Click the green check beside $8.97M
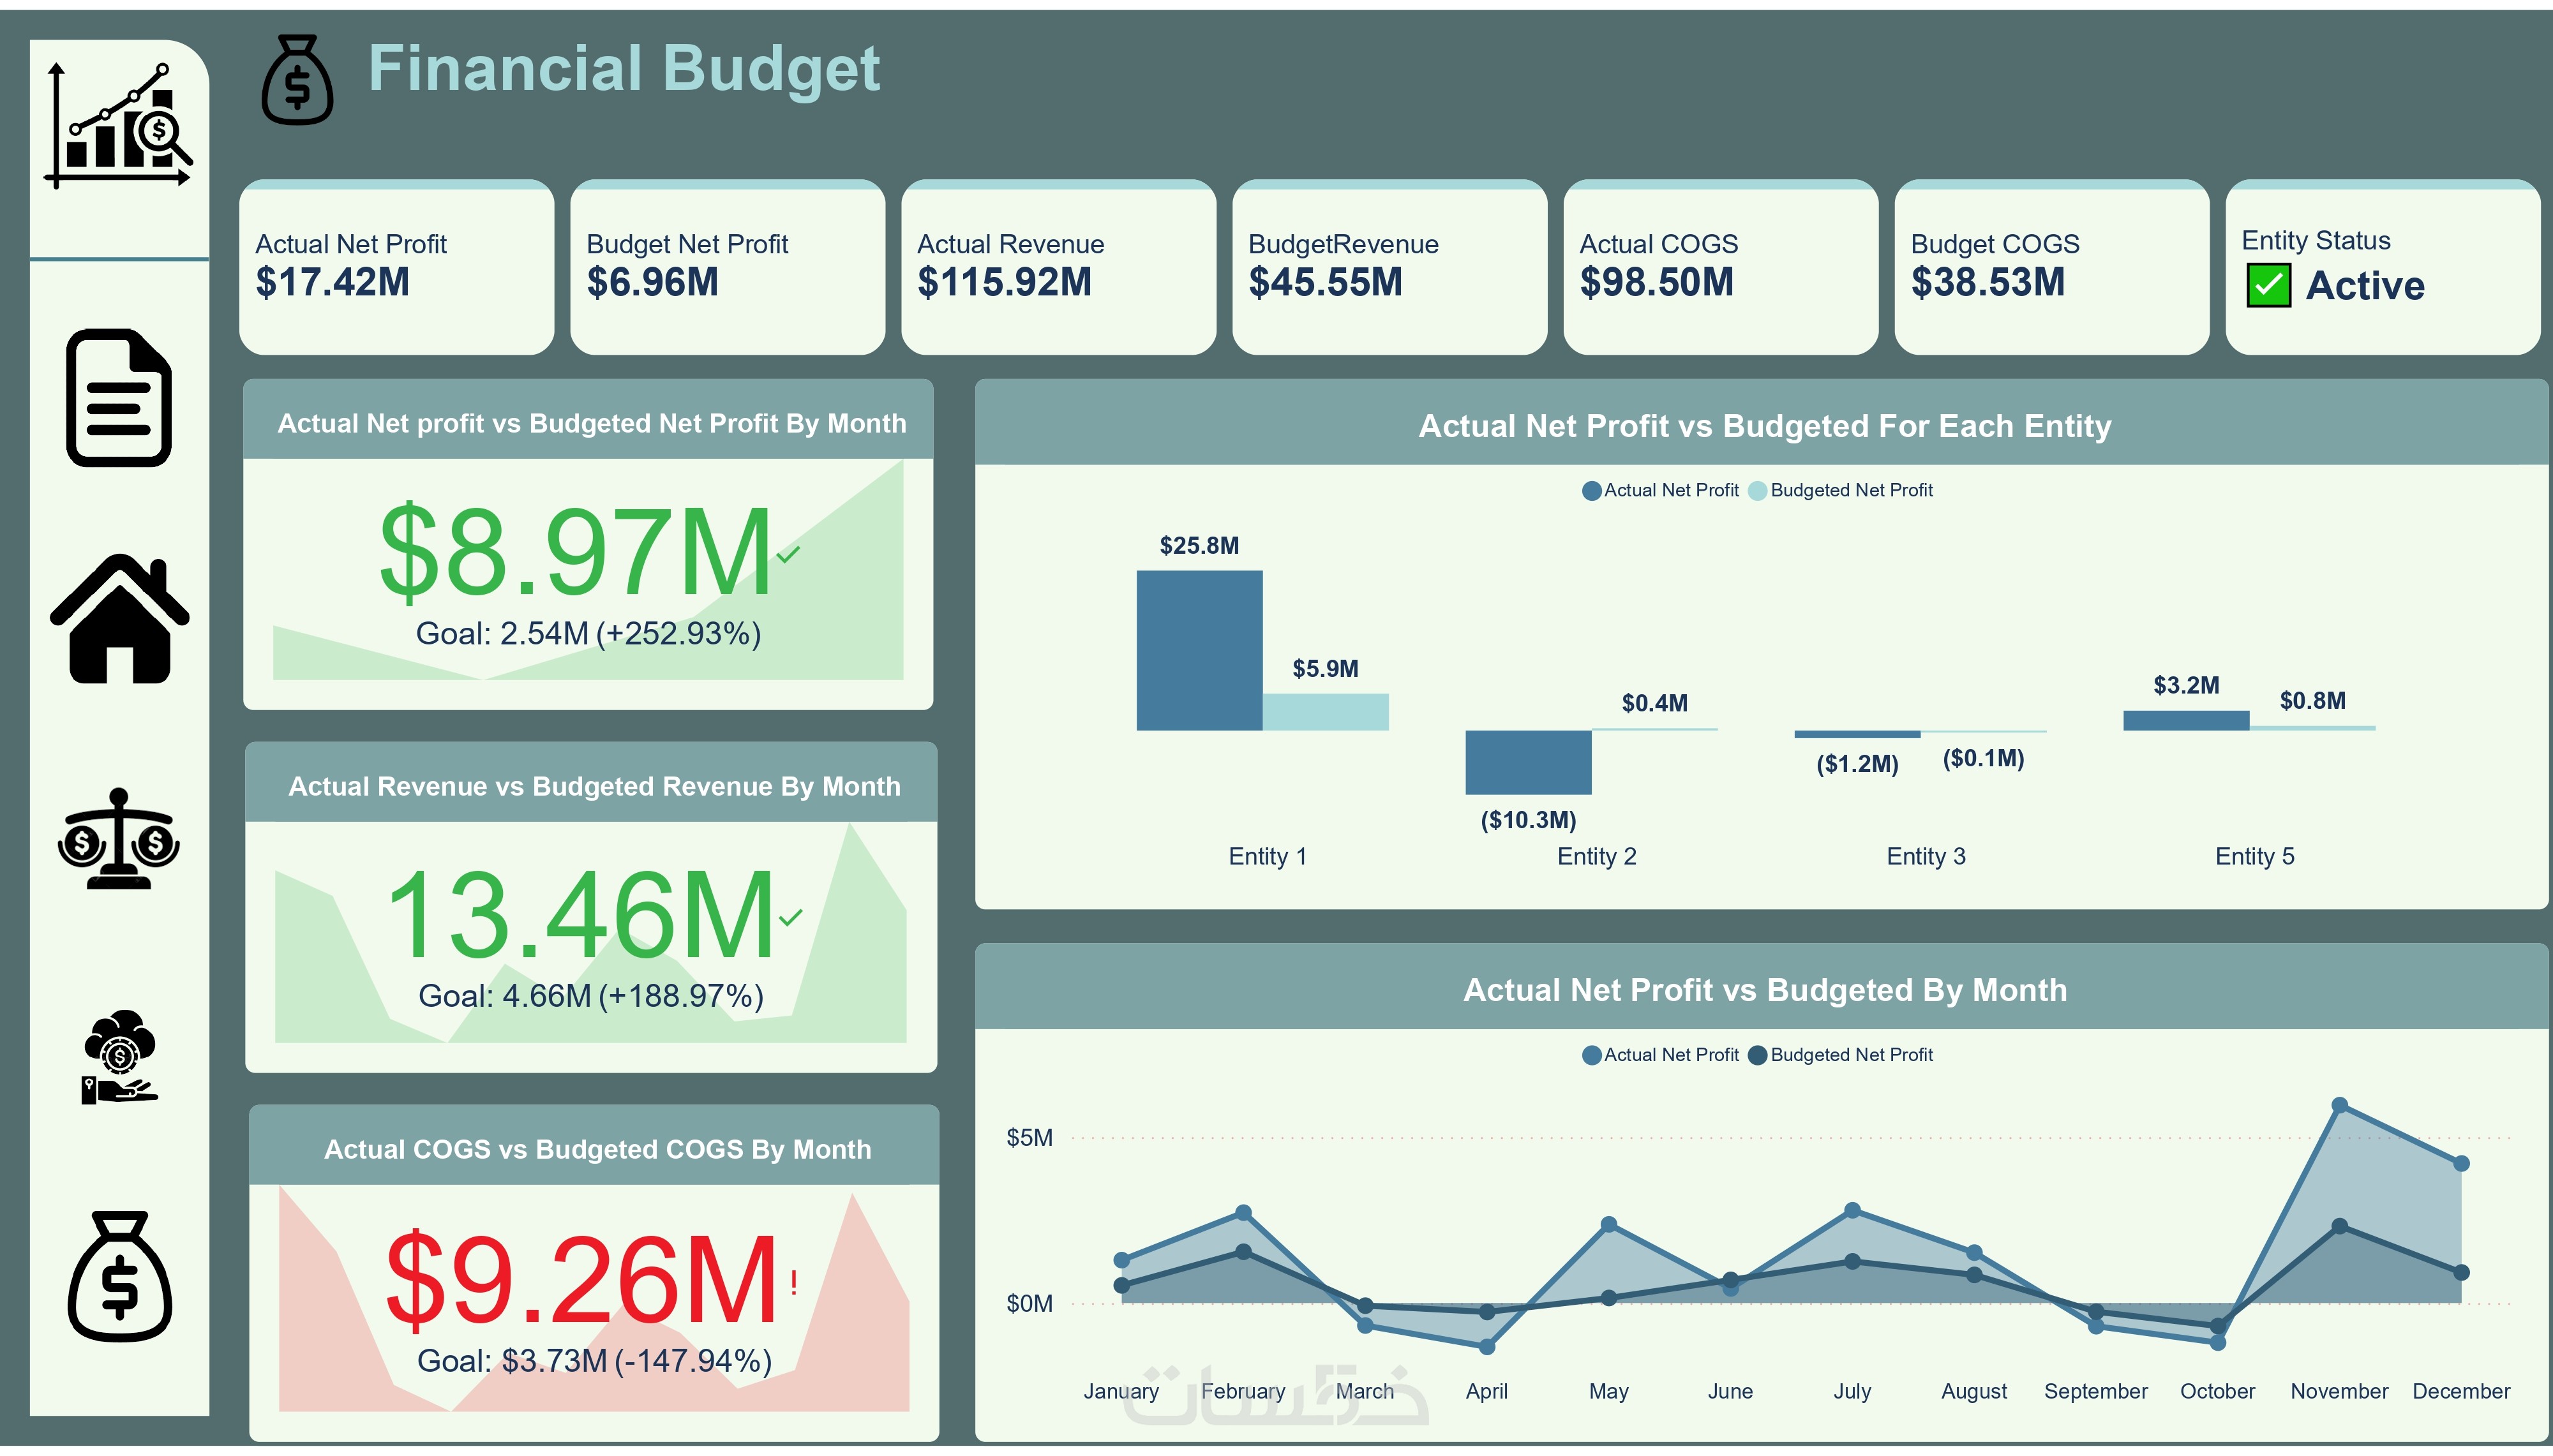Screen dimensions: 2553x1456 pos(788,554)
